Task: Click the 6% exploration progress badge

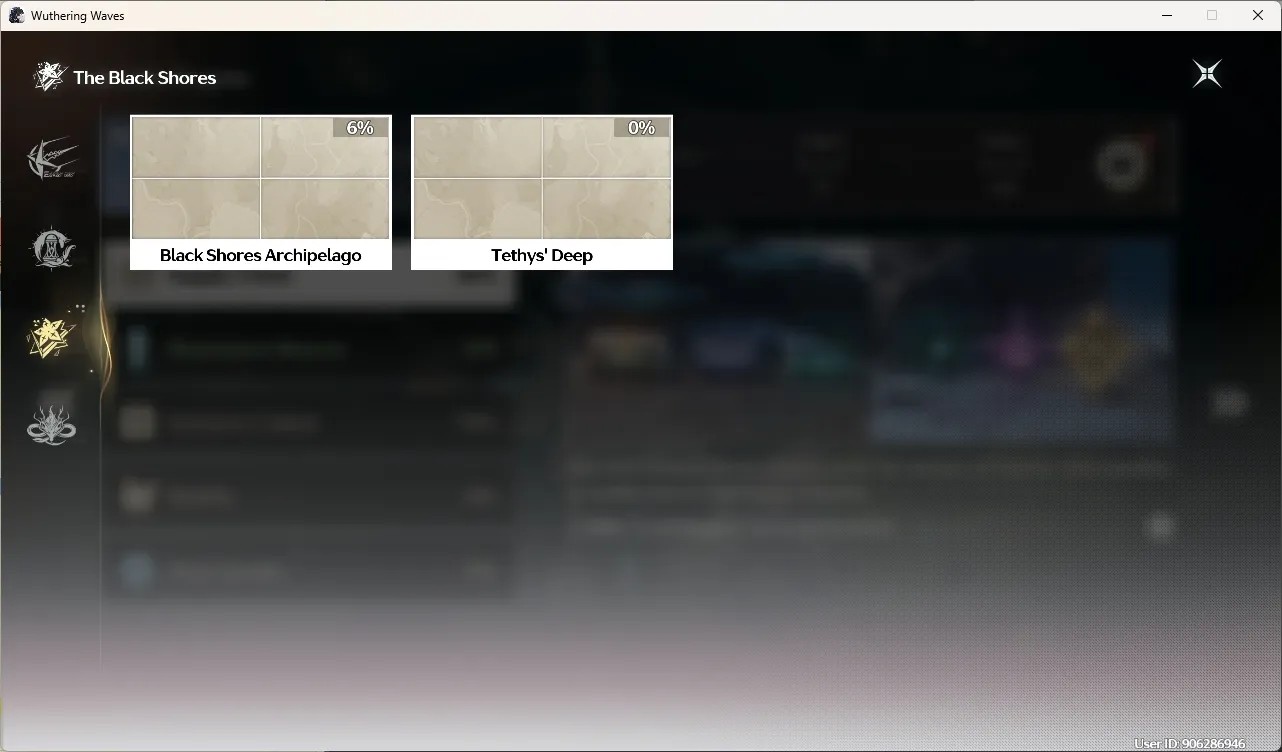Action: point(360,127)
